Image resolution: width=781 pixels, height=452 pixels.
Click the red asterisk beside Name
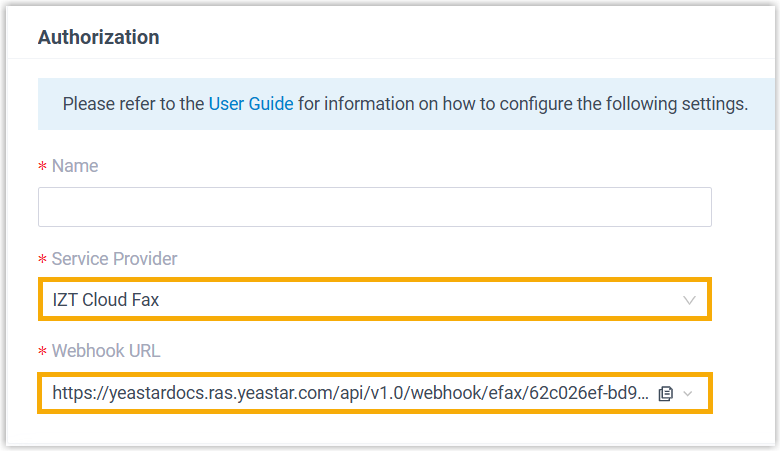click(42, 167)
